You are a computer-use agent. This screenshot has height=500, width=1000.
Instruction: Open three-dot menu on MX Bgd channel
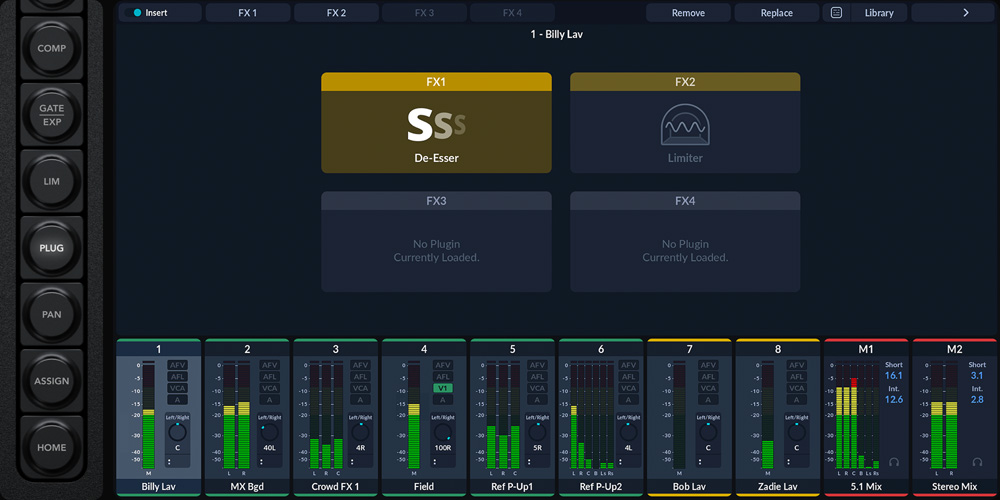(261, 461)
